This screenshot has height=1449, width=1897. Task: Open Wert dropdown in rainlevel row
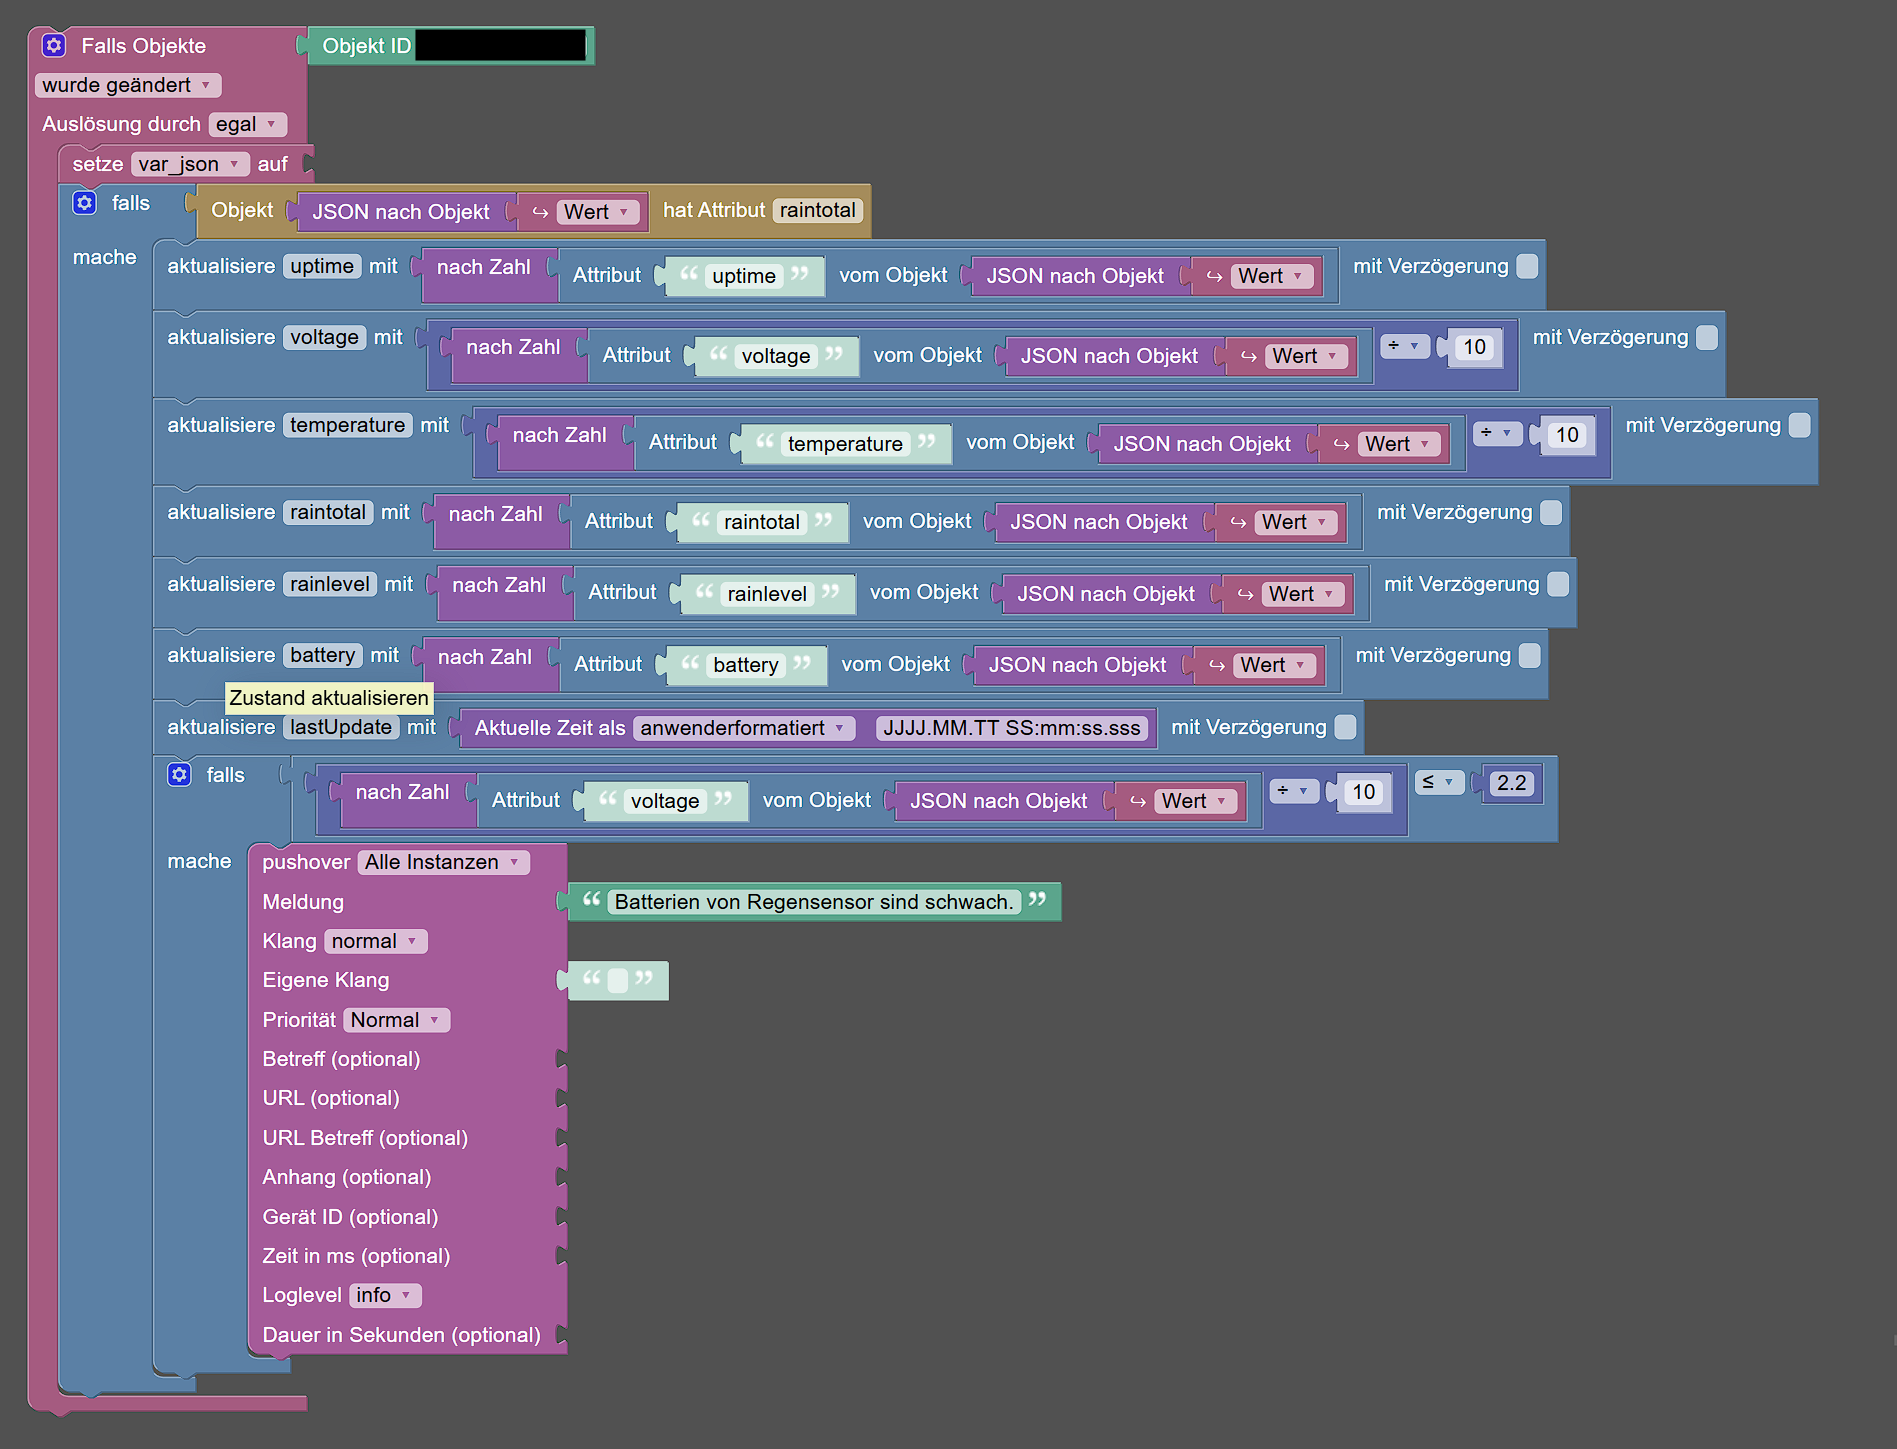click(x=1301, y=594)
